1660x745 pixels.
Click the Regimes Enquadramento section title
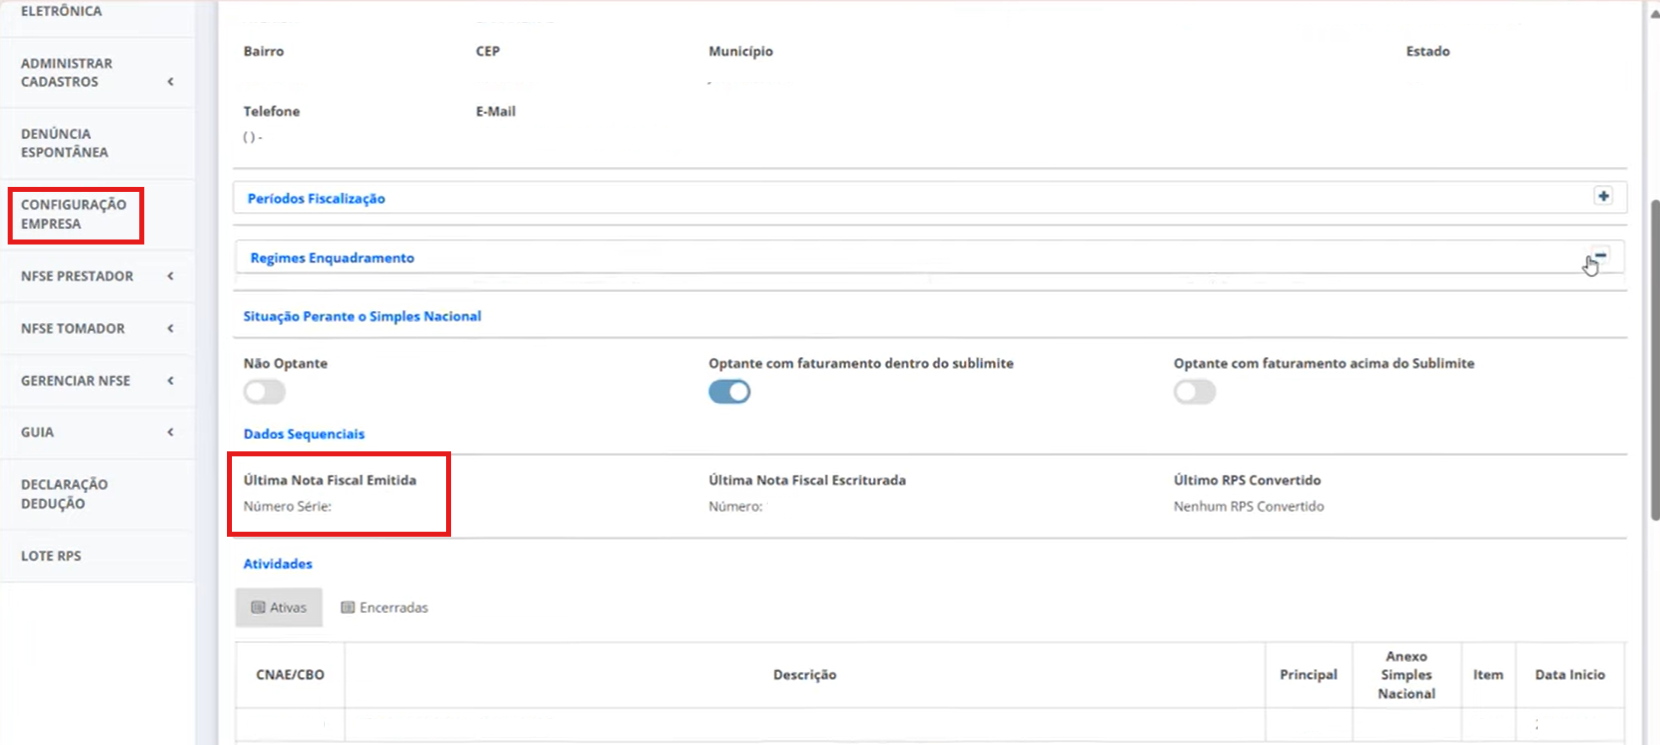coord(332,258)
